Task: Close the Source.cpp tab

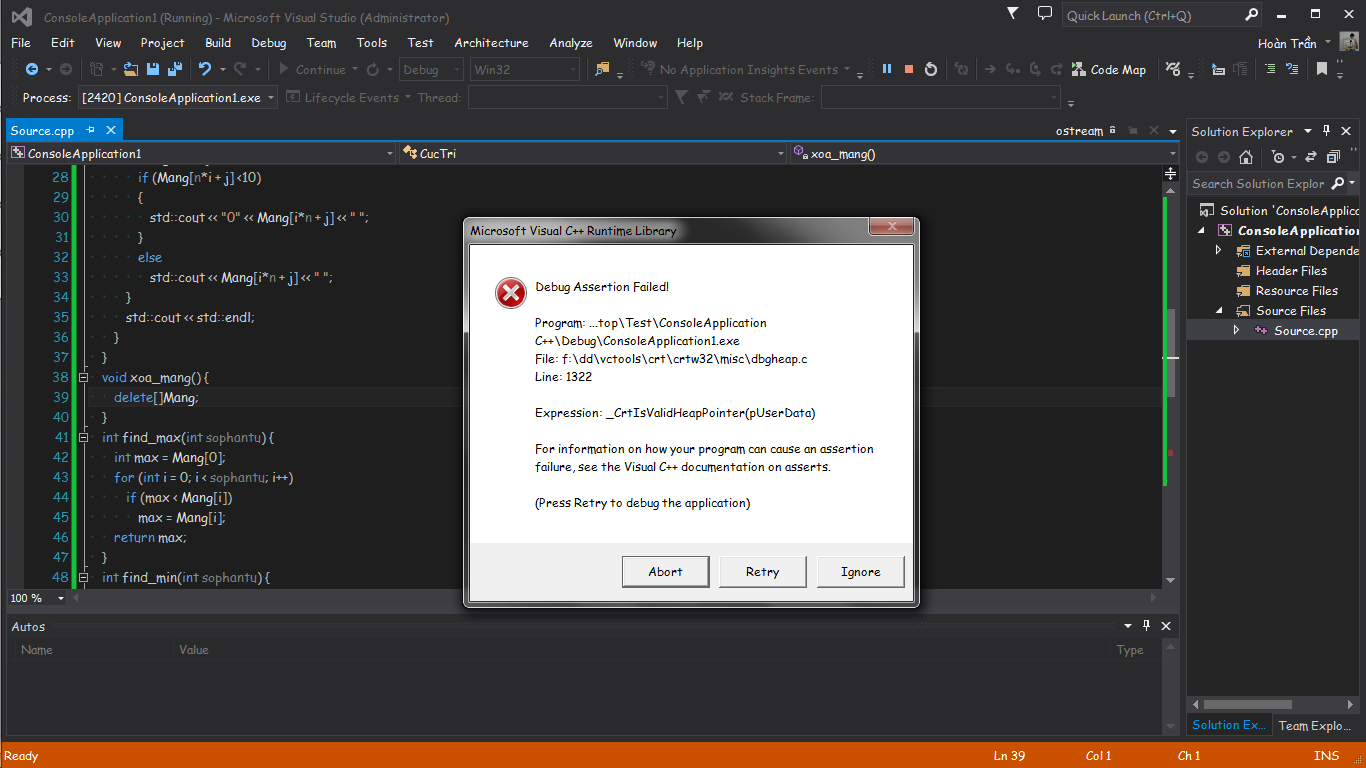Action: pyautogui.click(x=110, y=130)
